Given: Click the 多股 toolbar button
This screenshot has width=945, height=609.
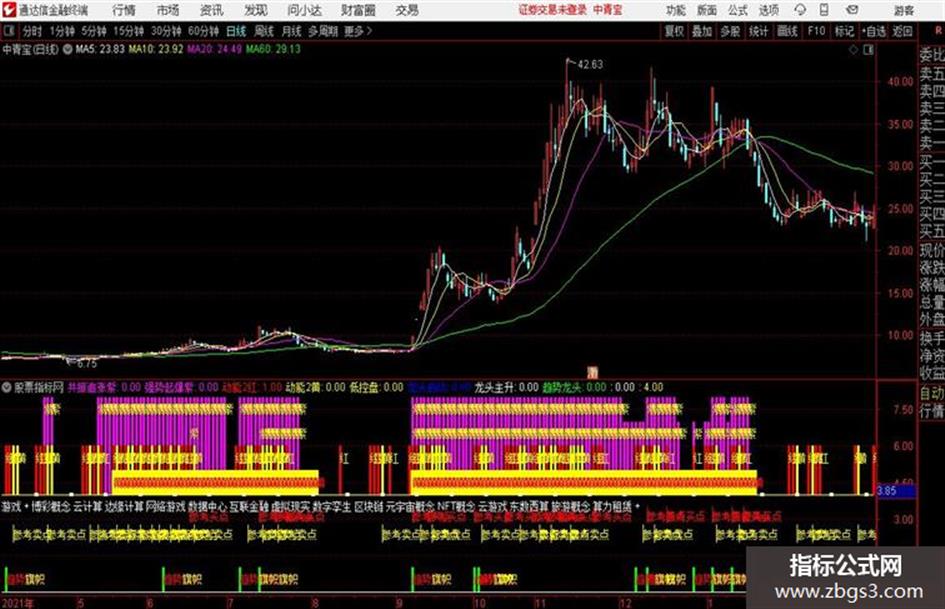Looking at the screenshot, I should pyautogui.click(x=730, y=31).
